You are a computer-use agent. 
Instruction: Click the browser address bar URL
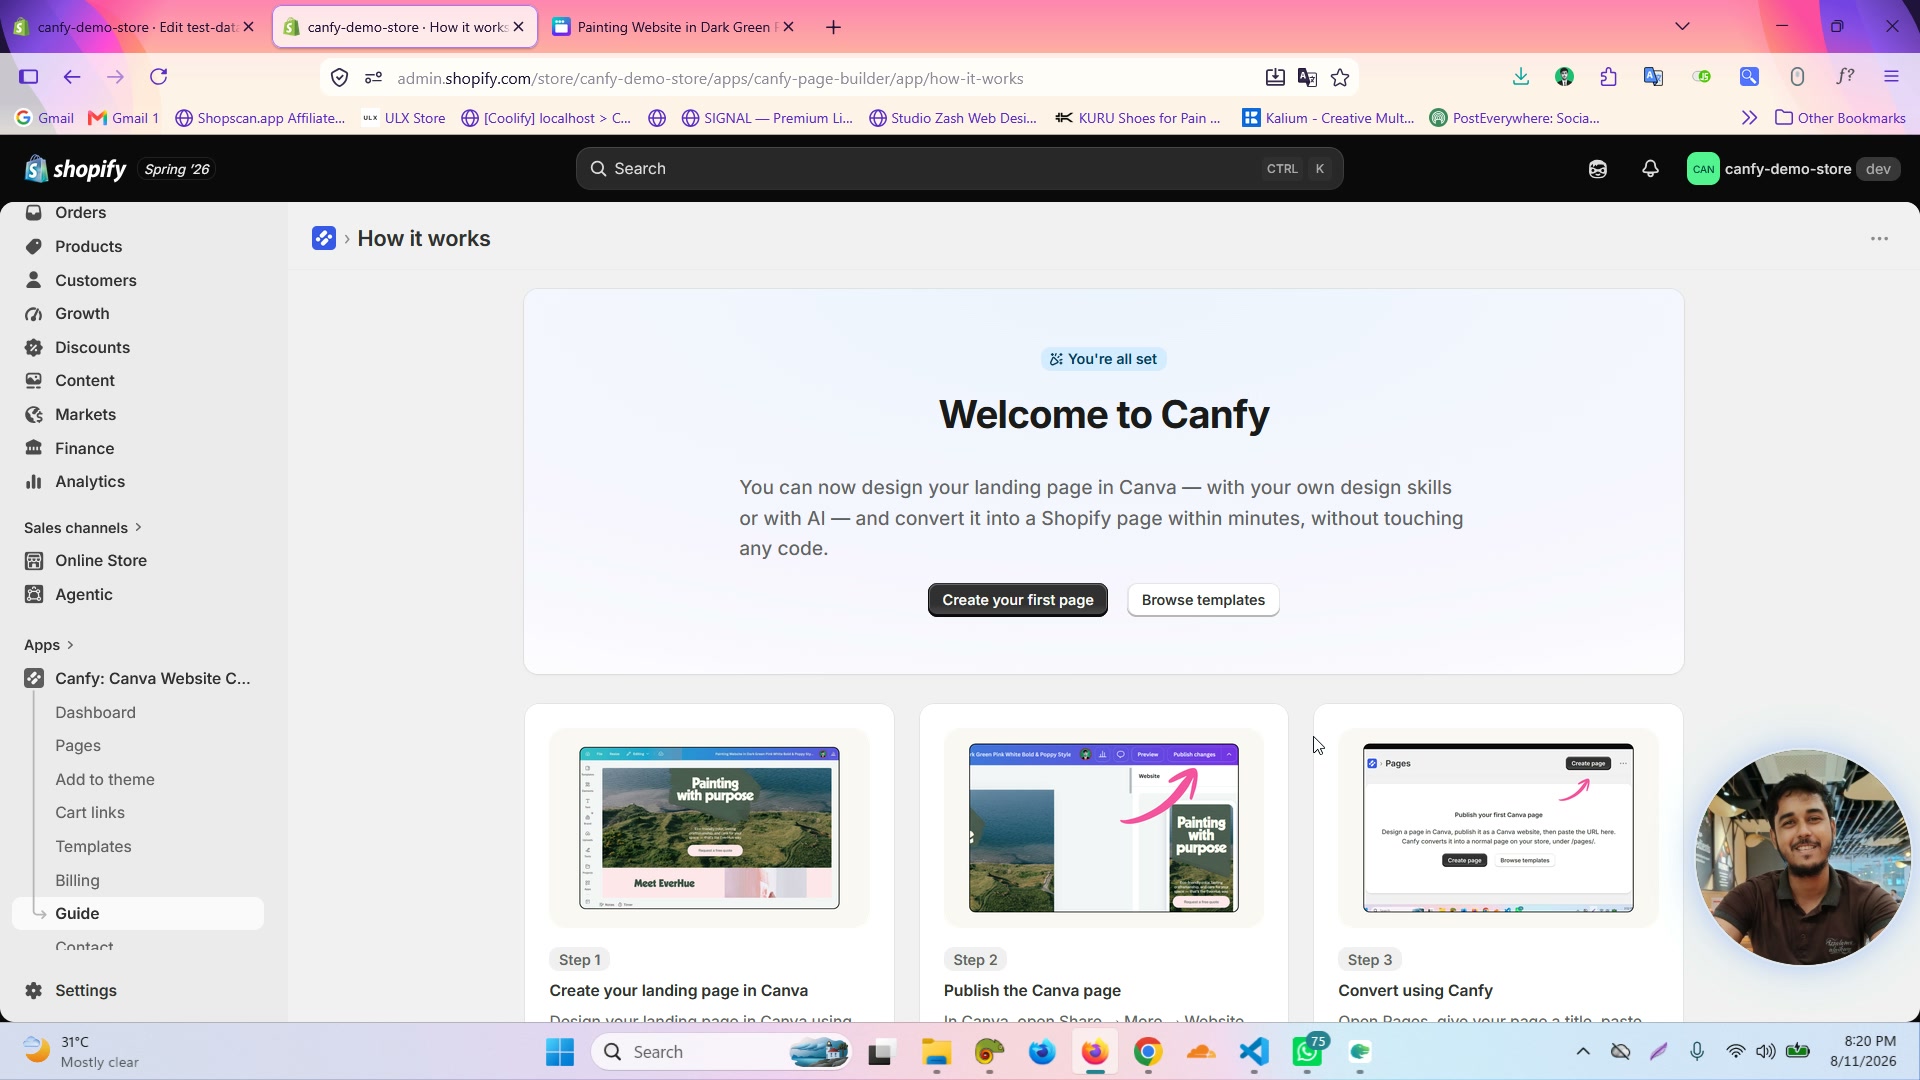click(710, 78)
